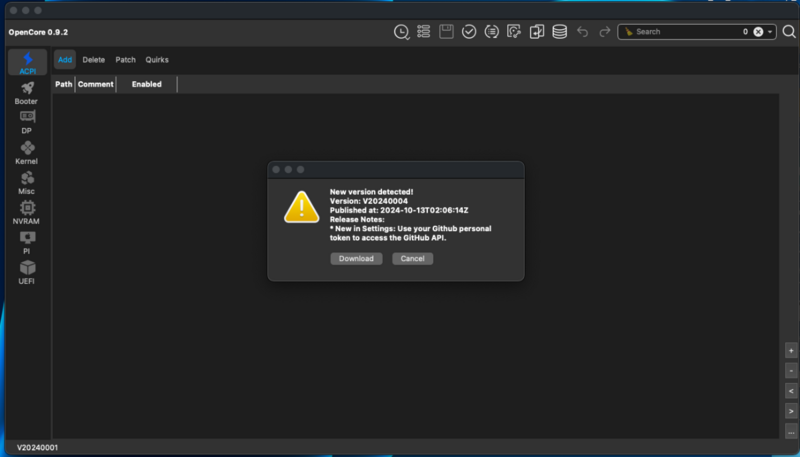Click the less-than move button
This screenshot has height=457, width=800.
(791, 391)
